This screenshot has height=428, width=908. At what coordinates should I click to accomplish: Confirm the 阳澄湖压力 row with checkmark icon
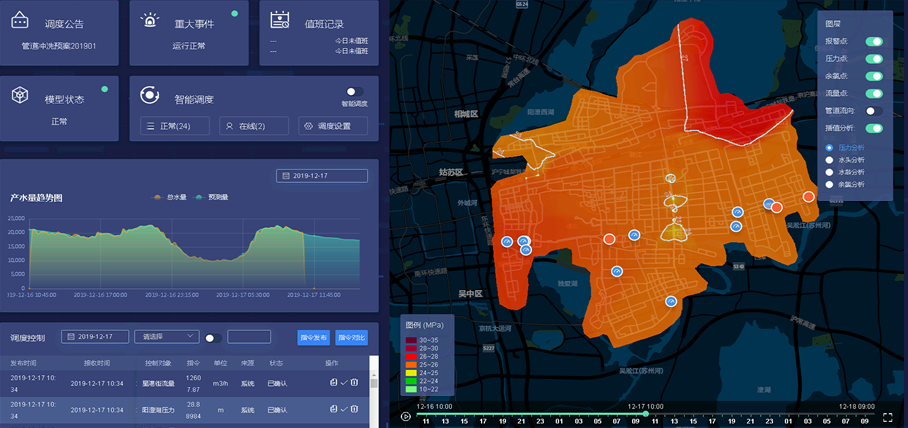(x=344, y=409)
